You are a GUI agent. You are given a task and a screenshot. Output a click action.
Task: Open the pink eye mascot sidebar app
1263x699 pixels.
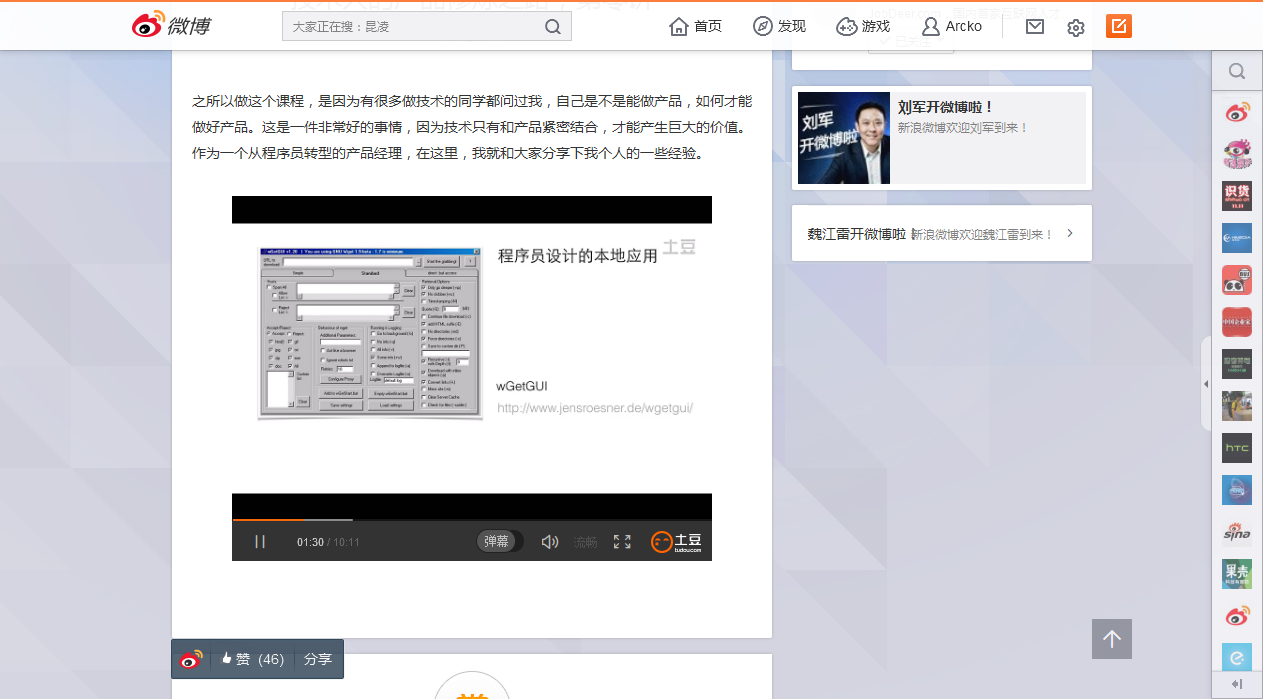(x=1237, y=154)
